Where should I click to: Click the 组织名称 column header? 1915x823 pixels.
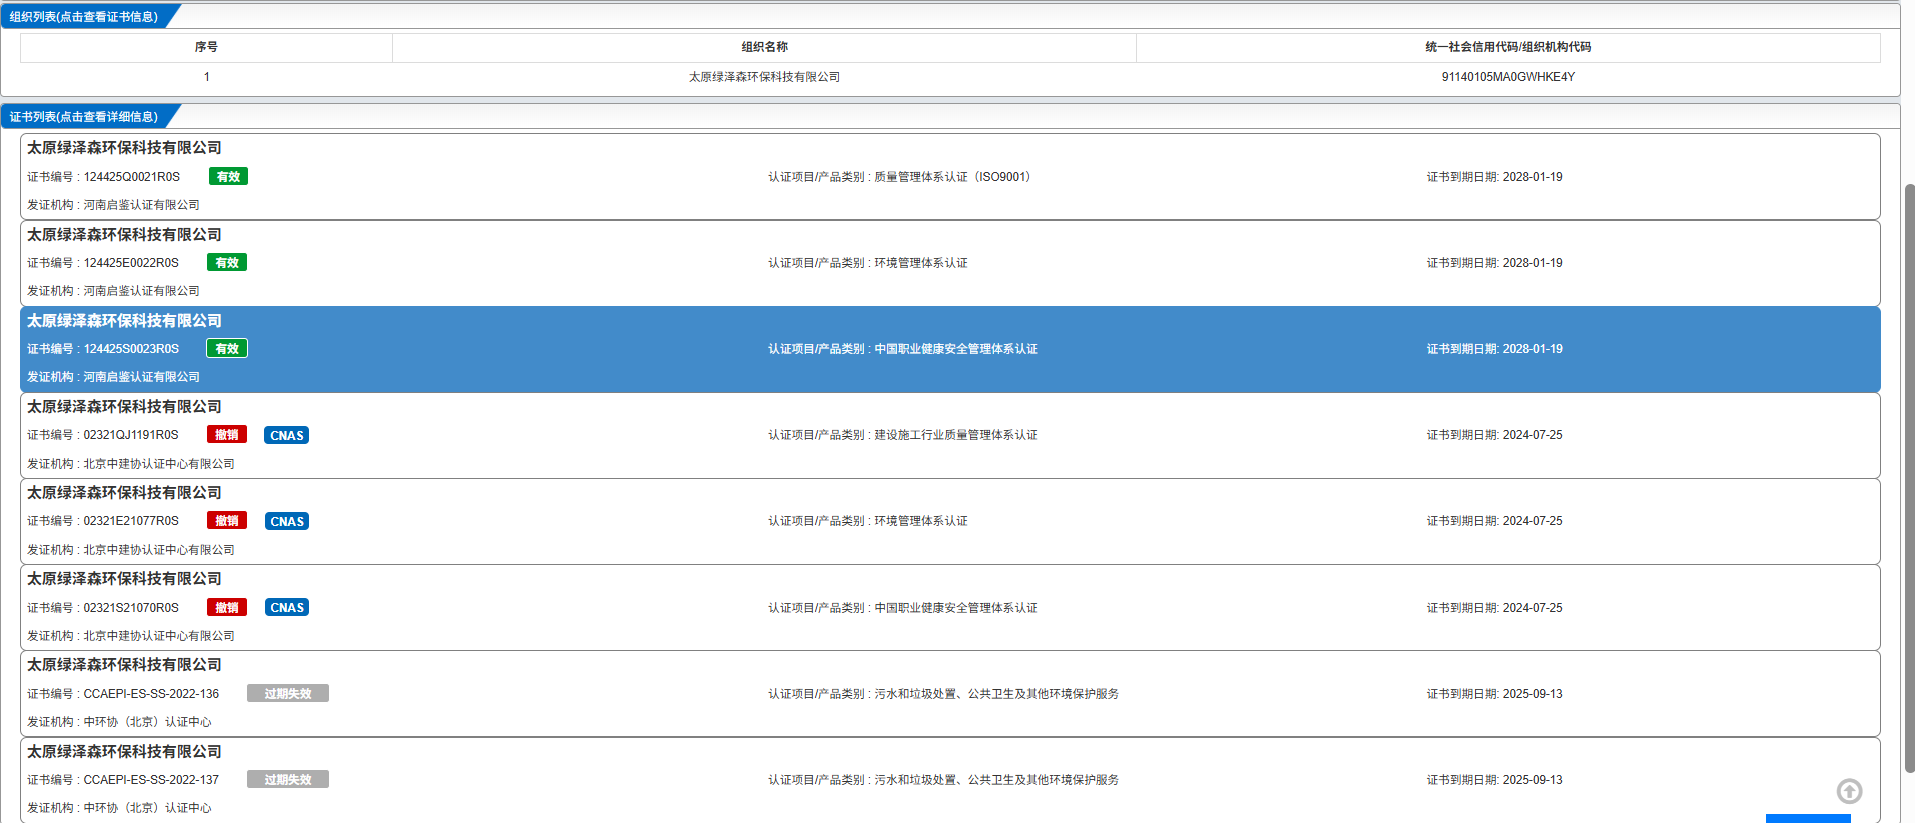(x=764, y=47)
